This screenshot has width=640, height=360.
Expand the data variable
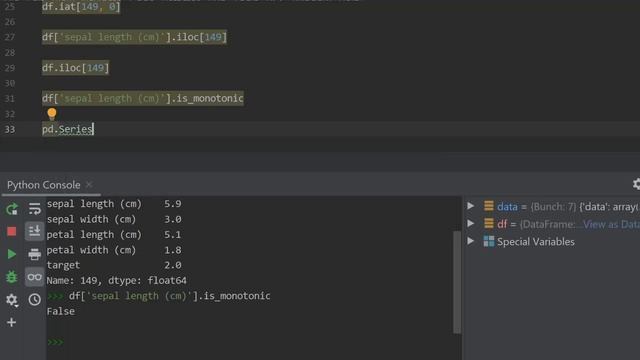471,206
